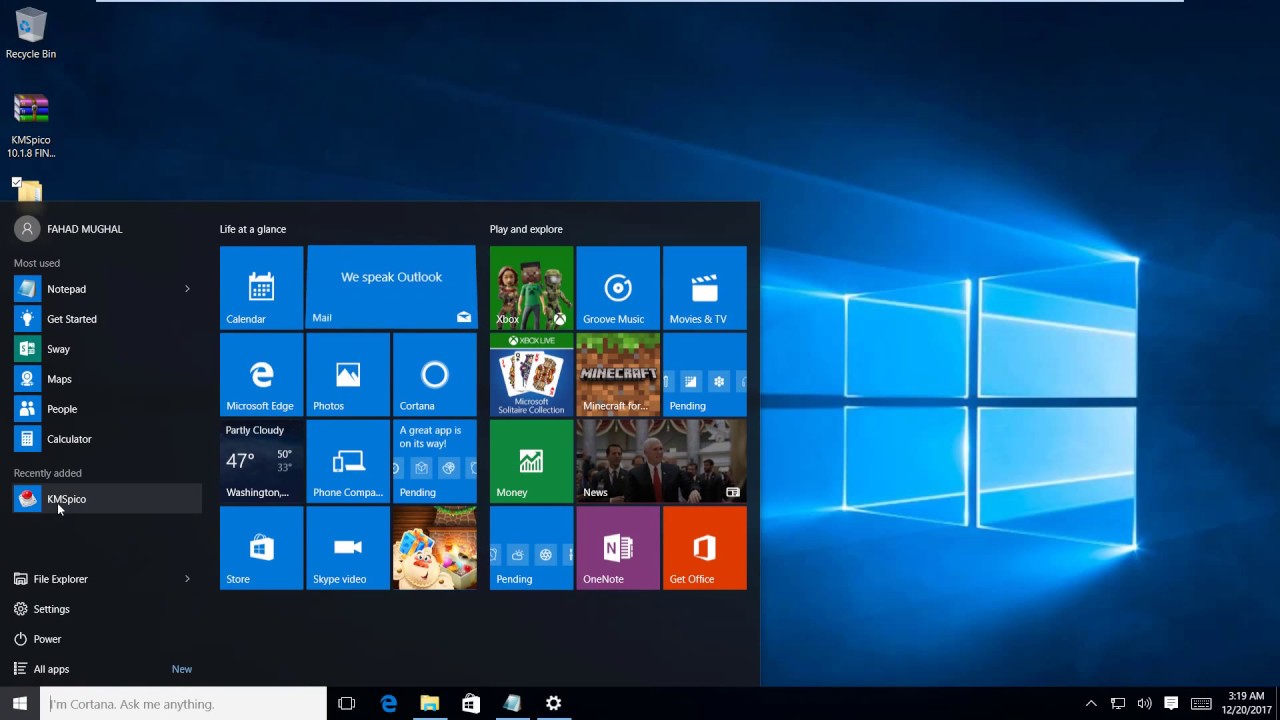
Task: Open People app in start menu
Action: (107, 409)
